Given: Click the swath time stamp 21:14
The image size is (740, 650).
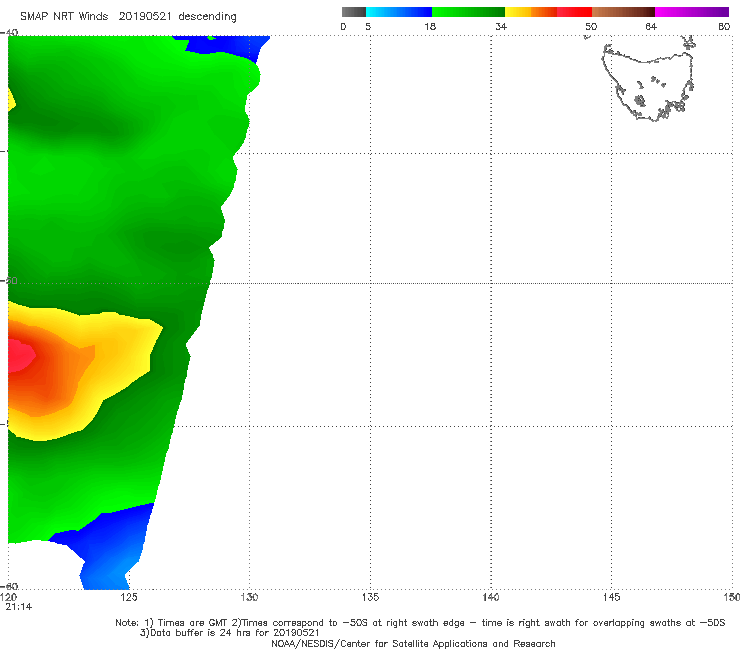Looking at the screenshot, I should coord(18,607).
